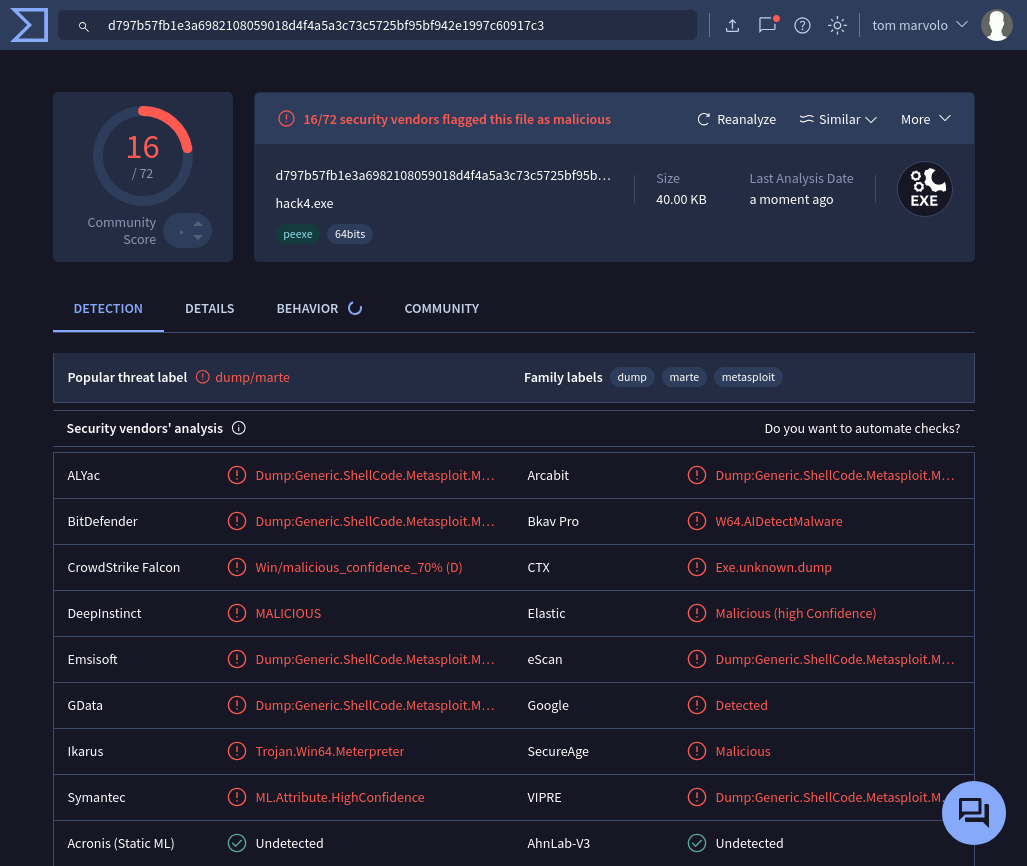Image resolution: width=1027 pixels, height=866 pixels.
Task: Open the chat bubble floating button
Action: 973,812
